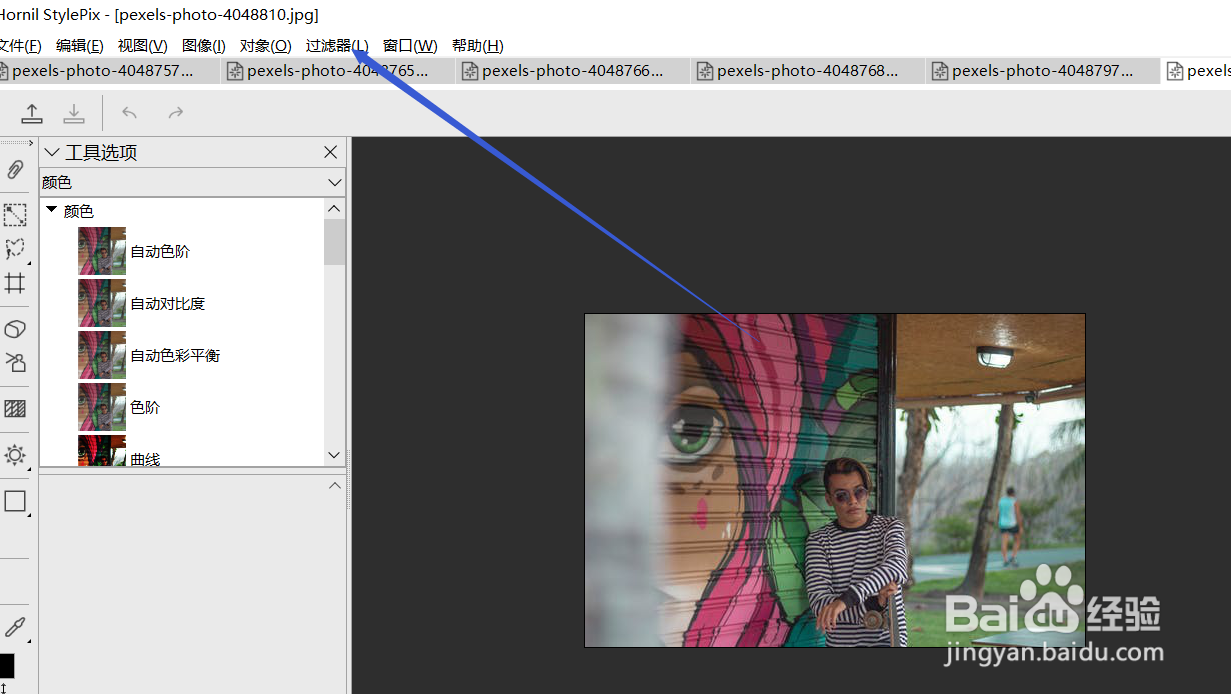Click the graffiti photo on the canvas
1231x694 pixels.
click(835, 480)
